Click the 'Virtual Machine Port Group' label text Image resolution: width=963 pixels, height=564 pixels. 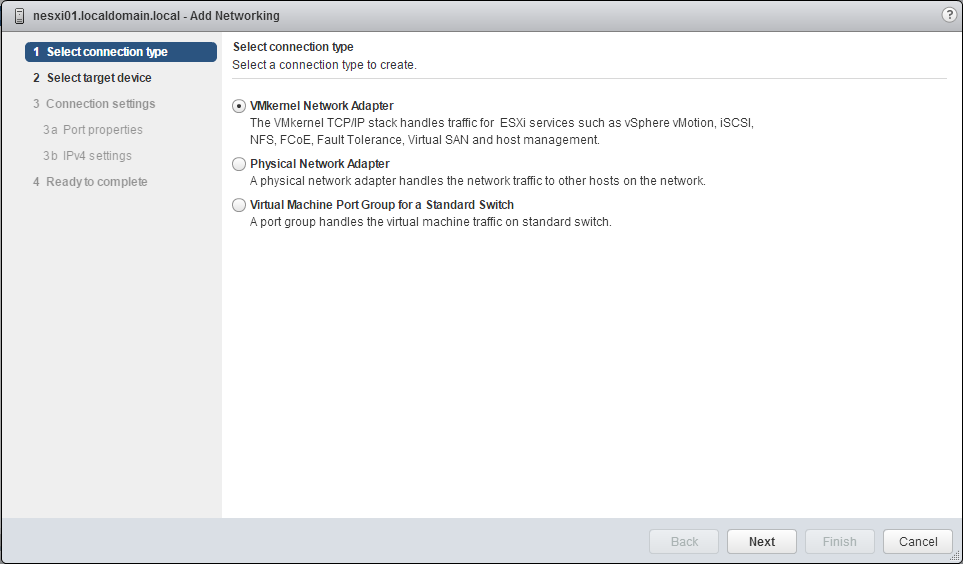click(x=382, y=205)
